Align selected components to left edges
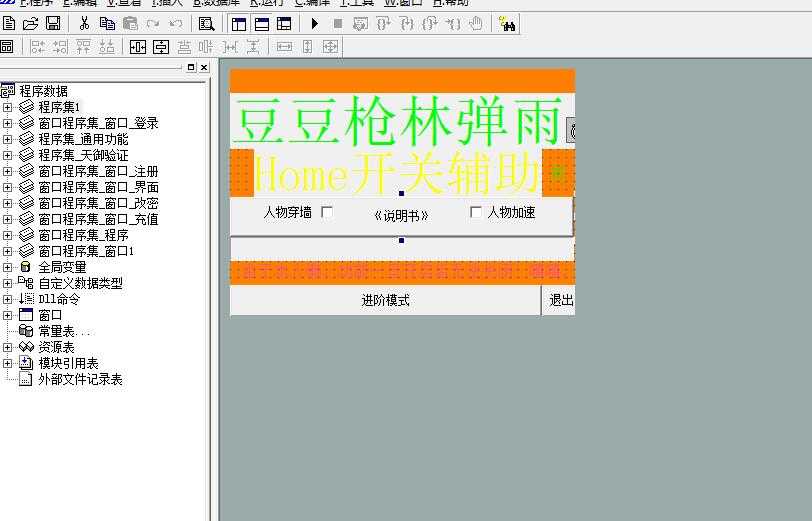This screenshot has width=812, height=521. coord(37,47)
